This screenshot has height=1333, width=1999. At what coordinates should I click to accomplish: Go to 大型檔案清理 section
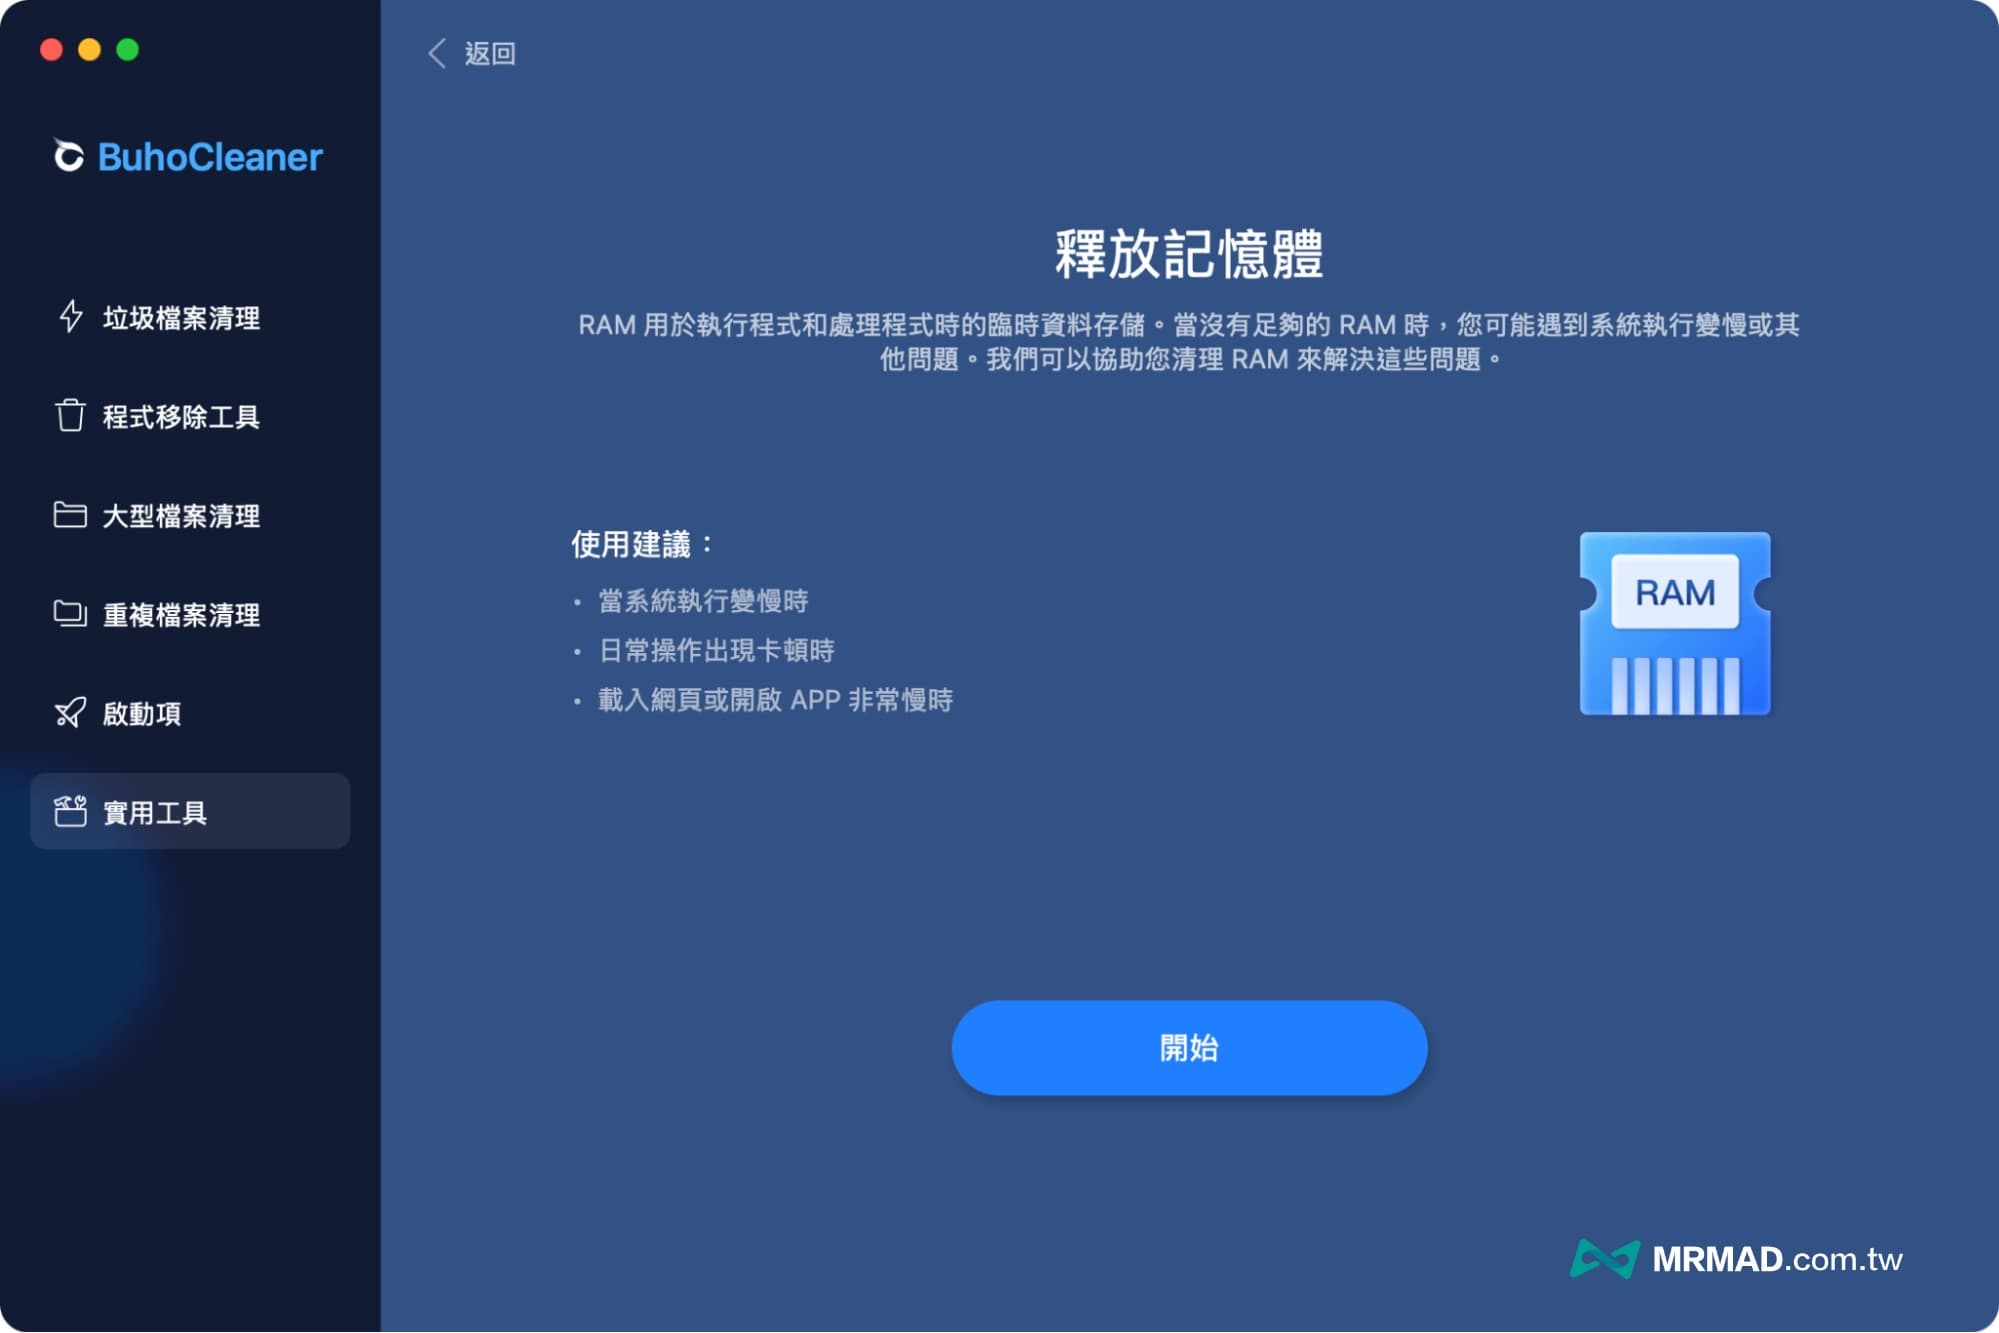(x=181, y=515)
